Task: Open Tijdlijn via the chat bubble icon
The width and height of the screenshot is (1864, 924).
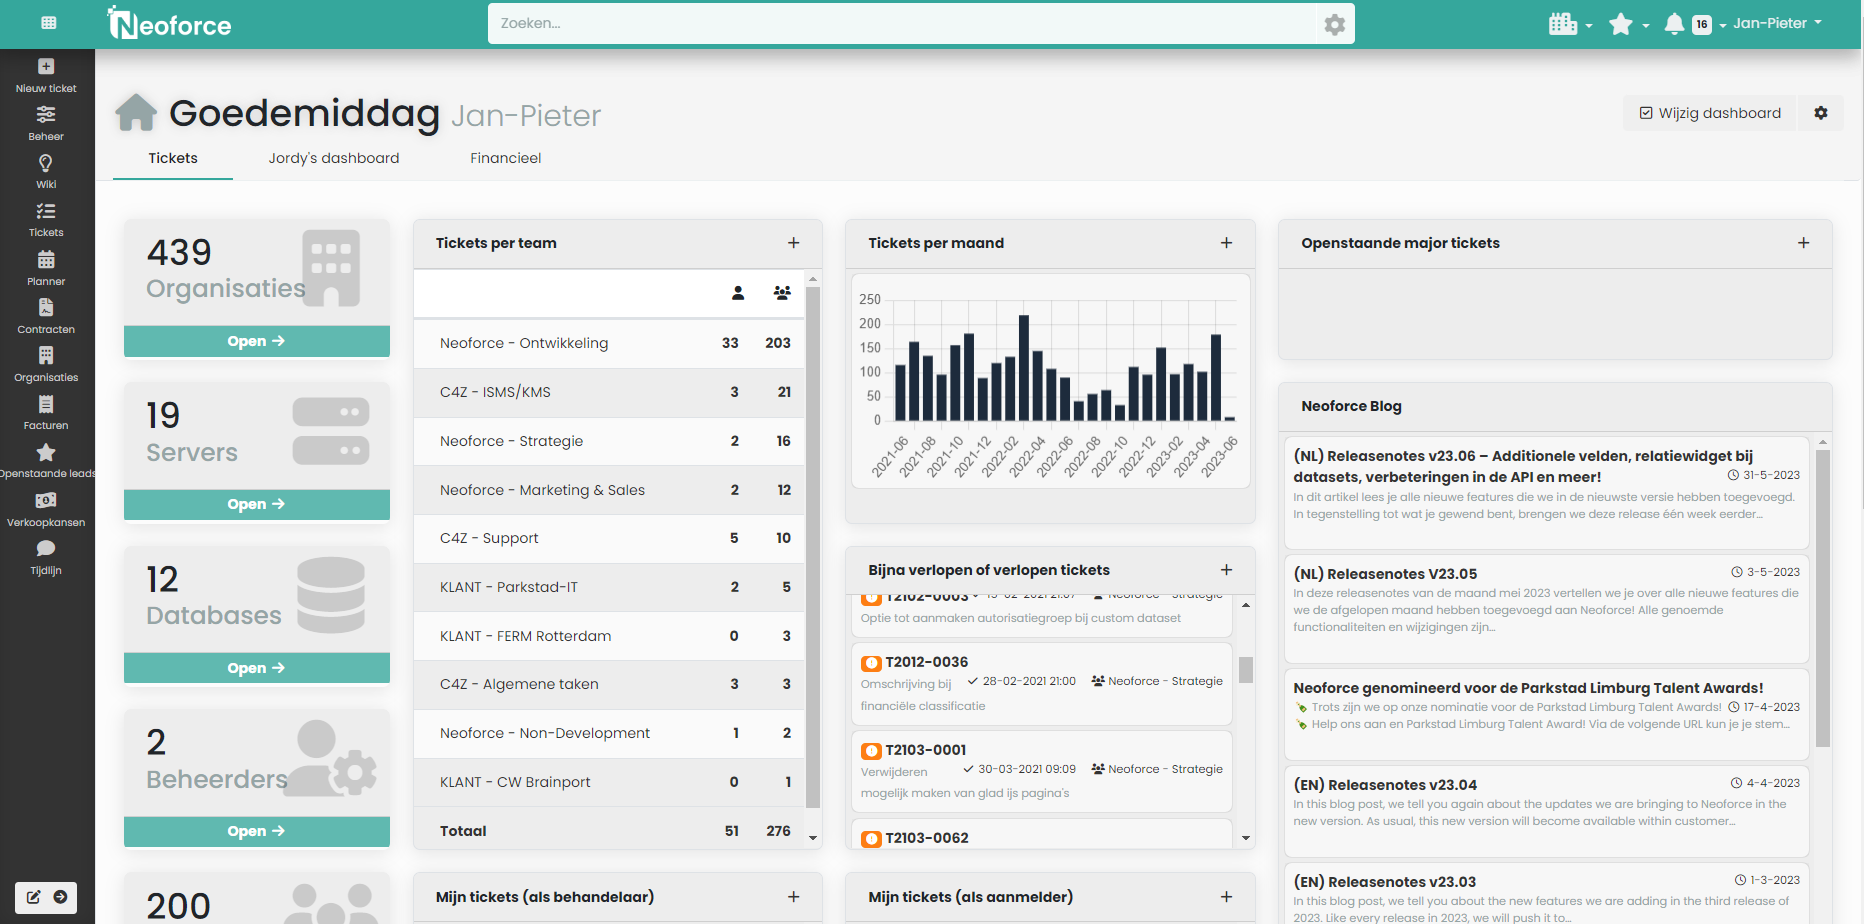Action: (x=45, y=548)
